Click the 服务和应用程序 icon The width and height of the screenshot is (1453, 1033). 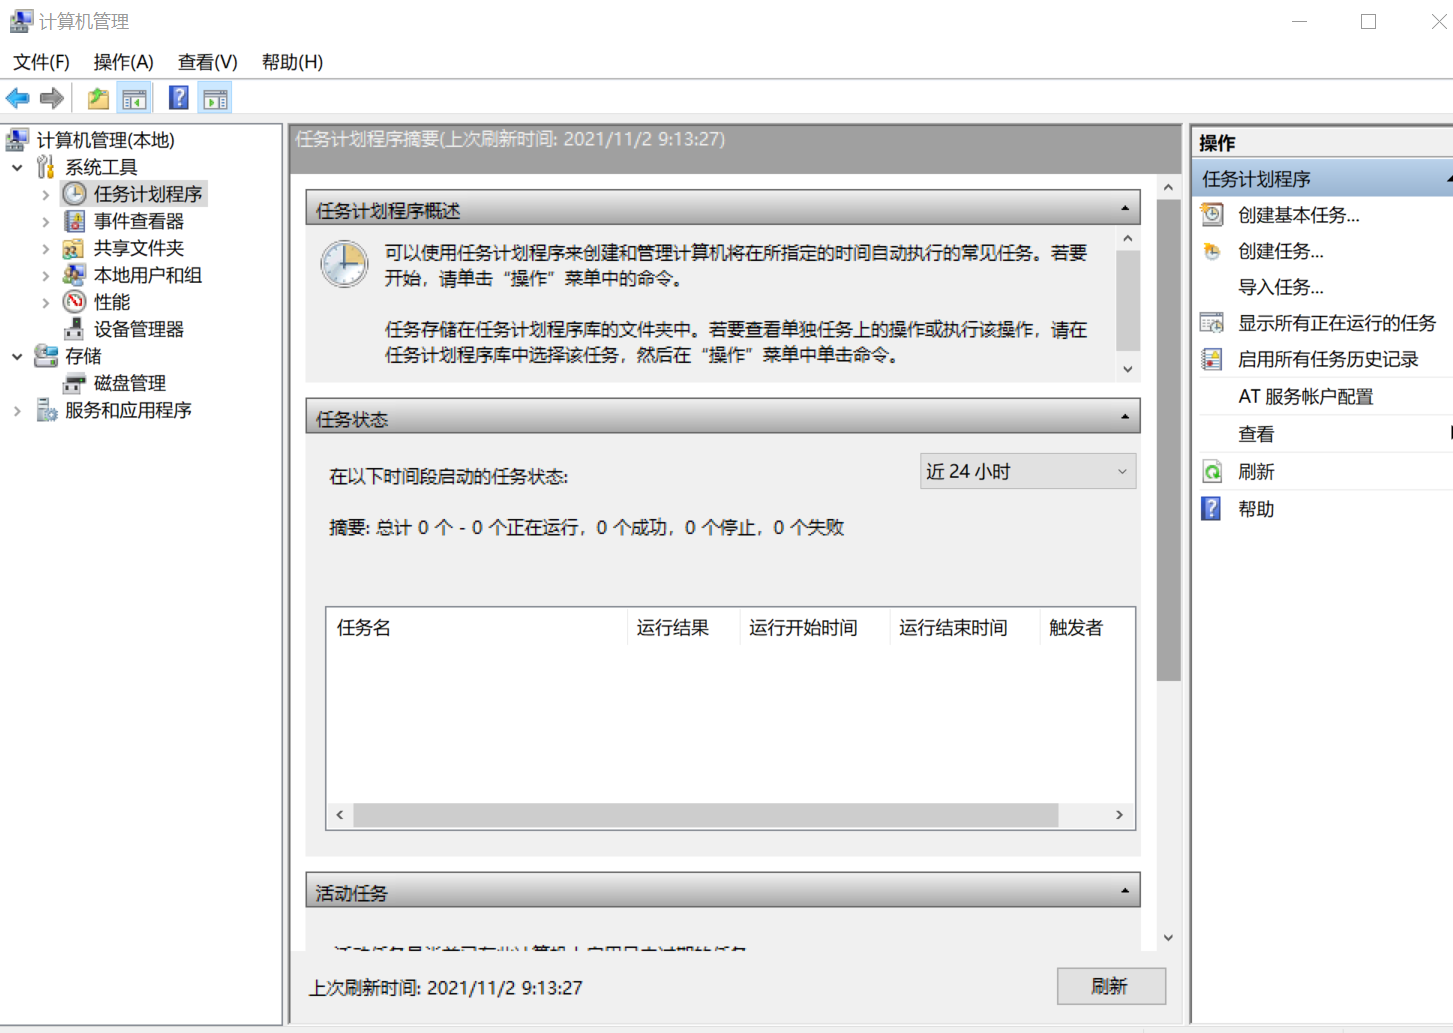tap(46, 410)
